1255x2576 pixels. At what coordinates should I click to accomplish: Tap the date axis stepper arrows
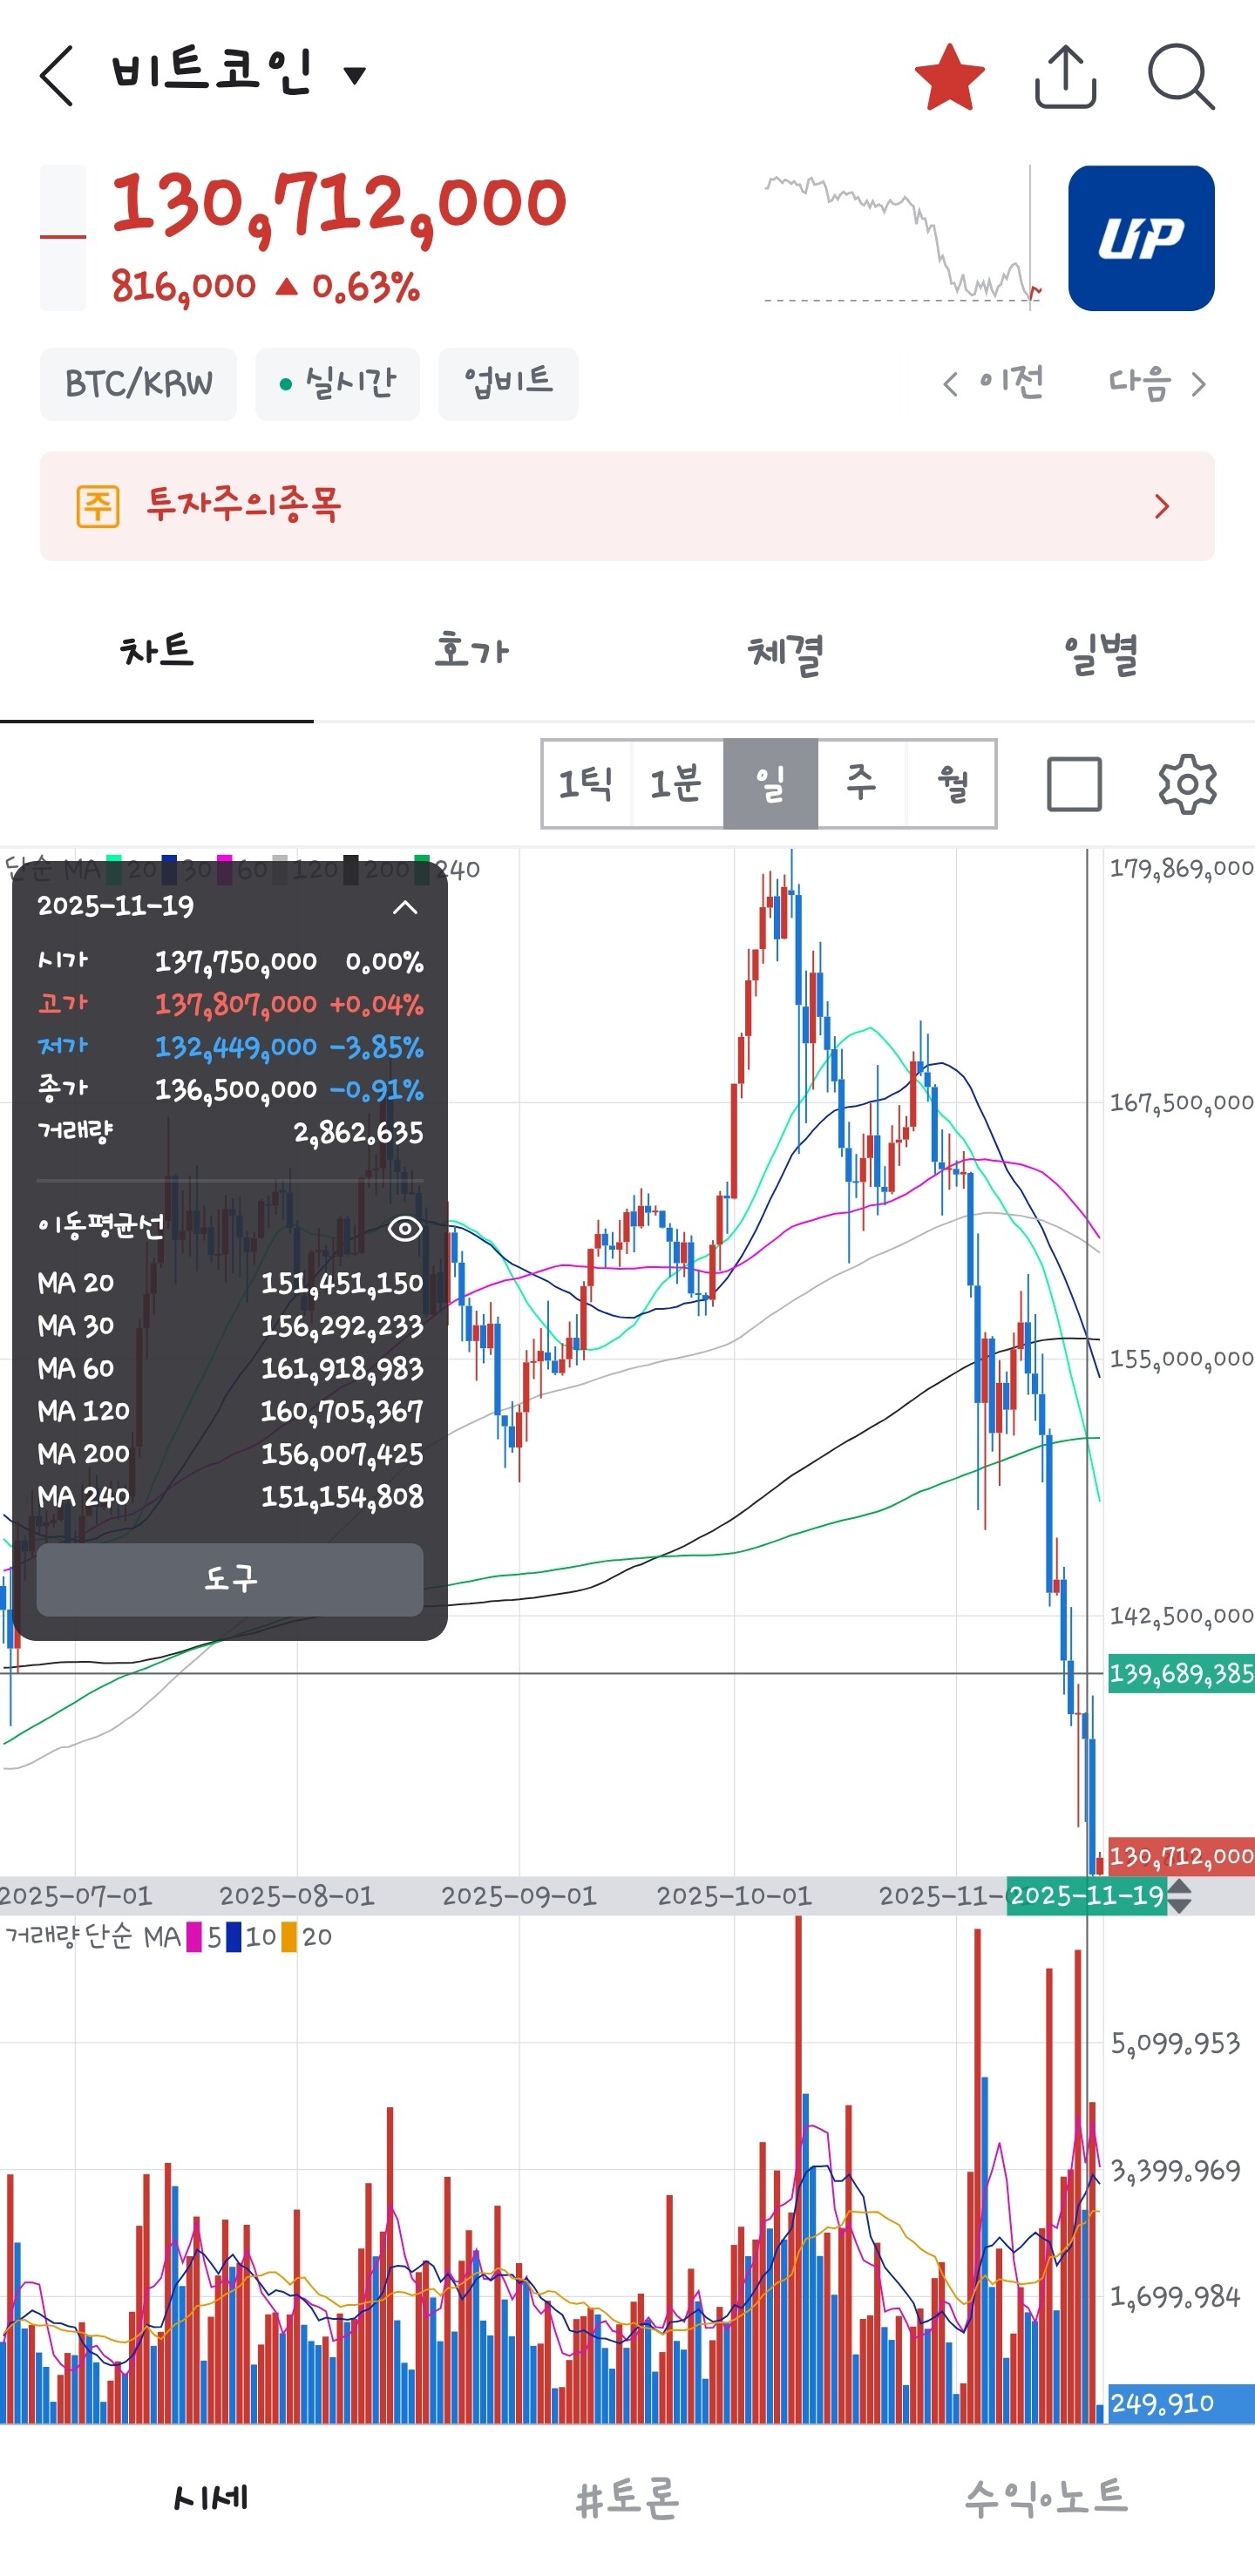tap(1180, 1896)
